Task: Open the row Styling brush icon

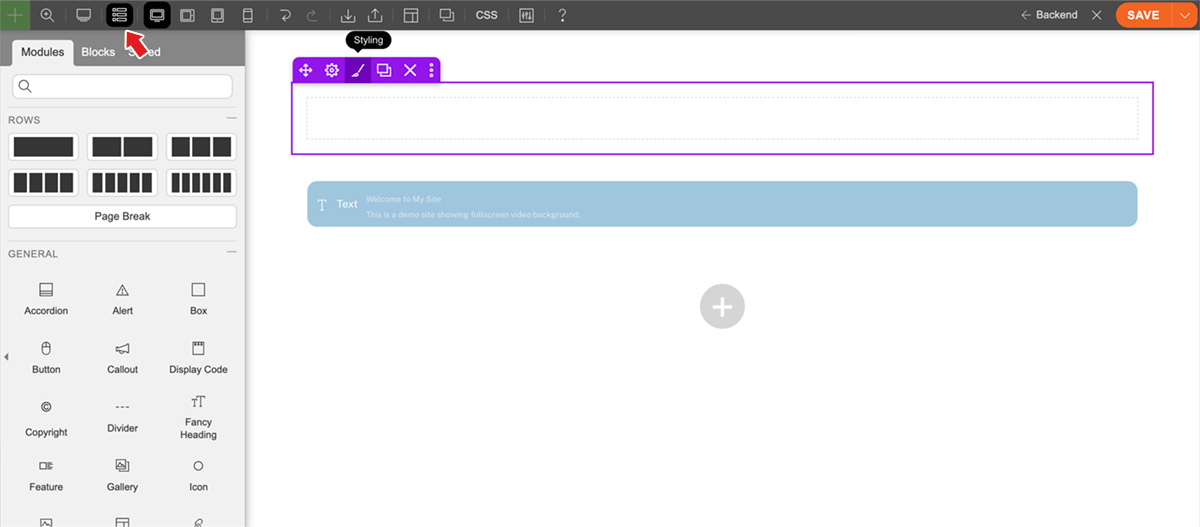Action: tap(358, 70)
